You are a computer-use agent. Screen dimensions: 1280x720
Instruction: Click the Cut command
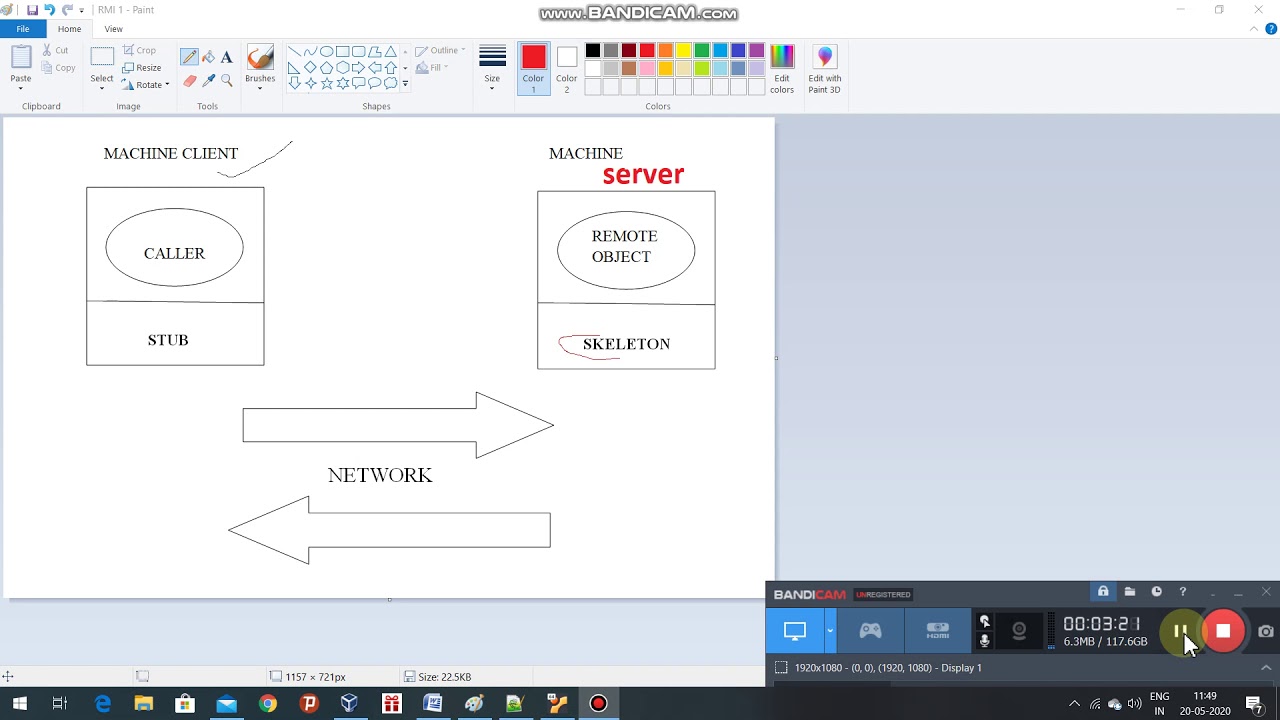pos(55,50)
